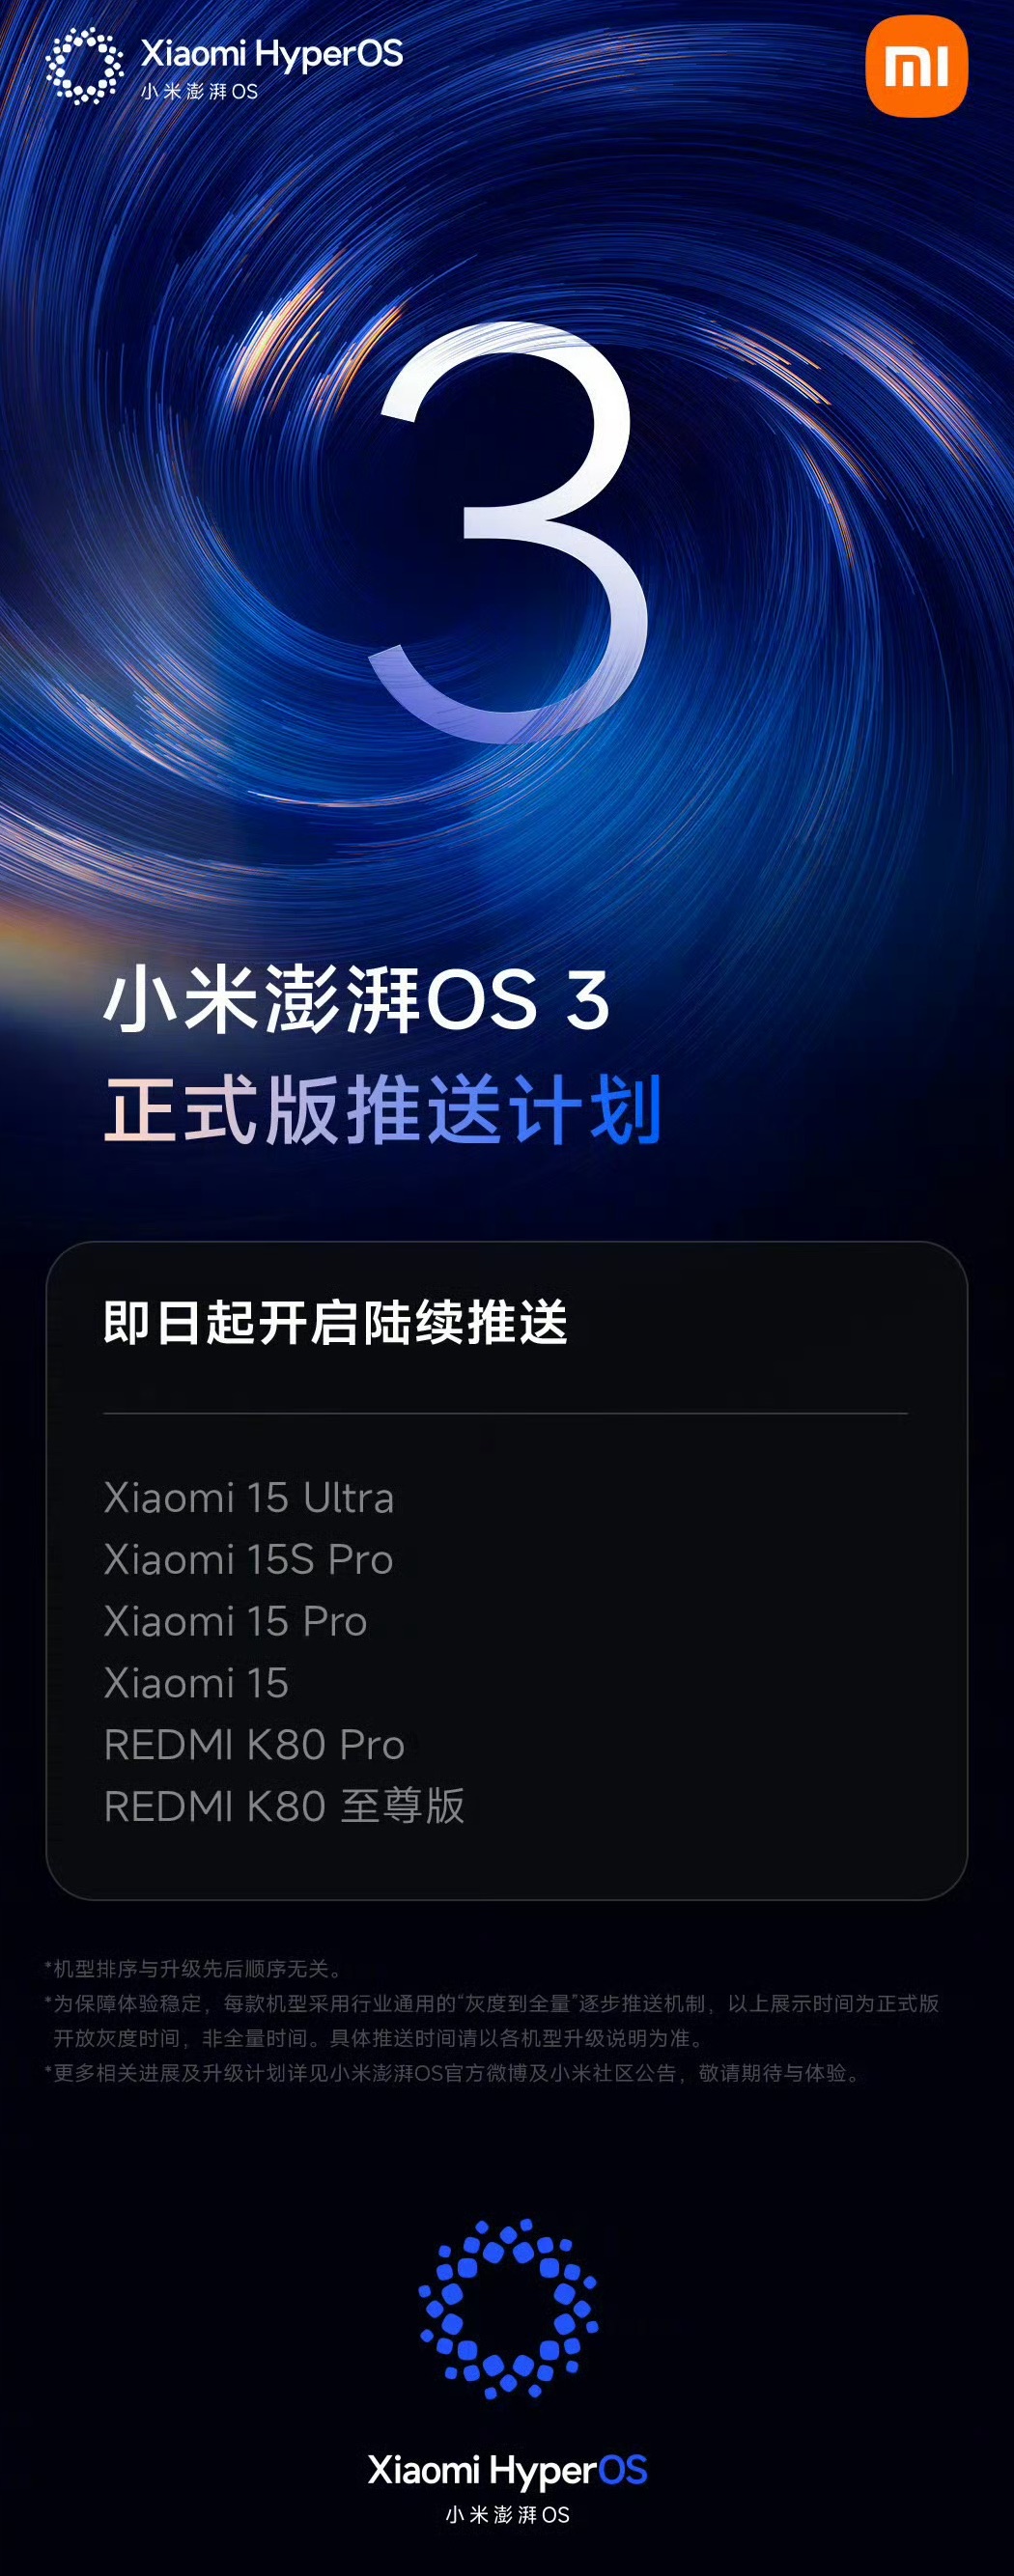The width and height of the screenshot is (1014, 2576).
Task: Click the 小米澎湃OS text under top logo
Action: coord(199,91)
